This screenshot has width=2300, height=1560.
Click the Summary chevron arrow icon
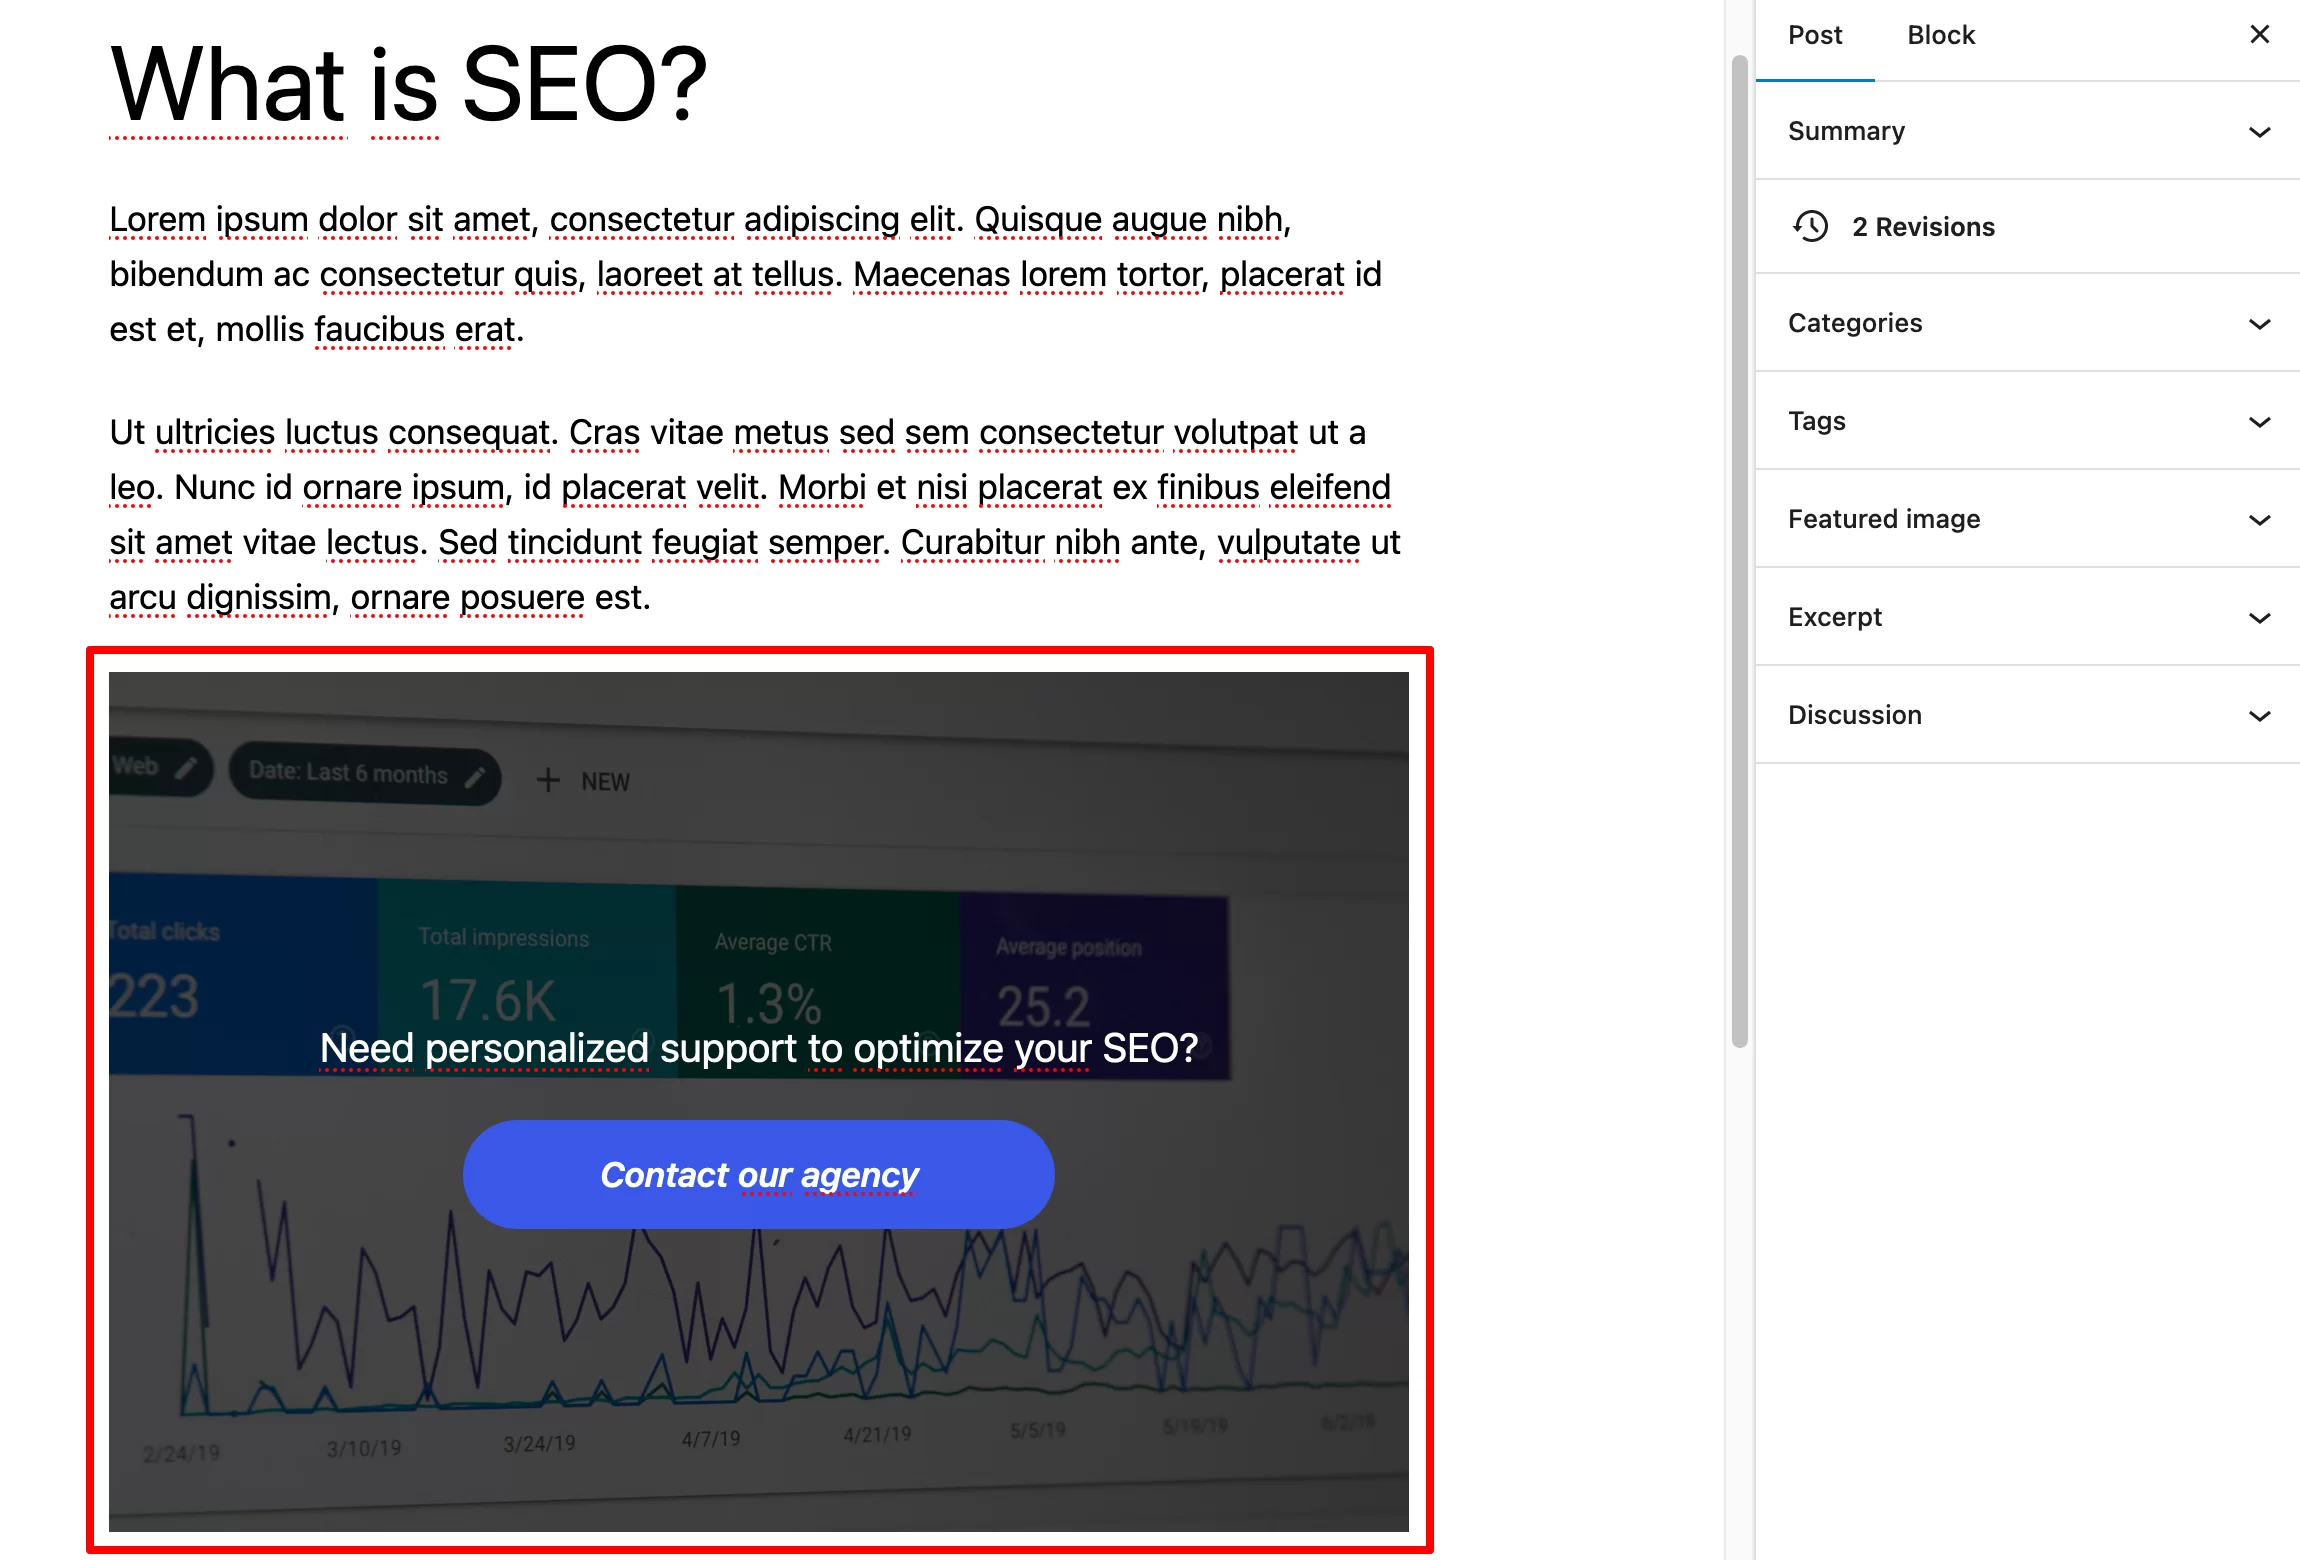[x=2260, y=131]
